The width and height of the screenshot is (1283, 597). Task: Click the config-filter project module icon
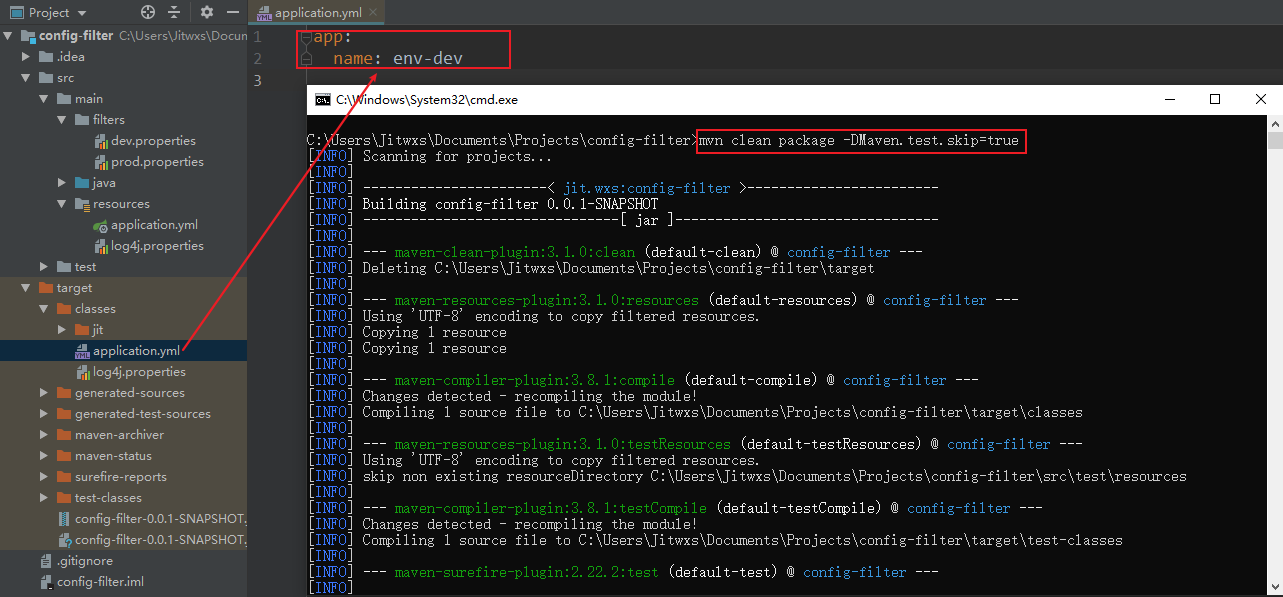click(28, 36)
